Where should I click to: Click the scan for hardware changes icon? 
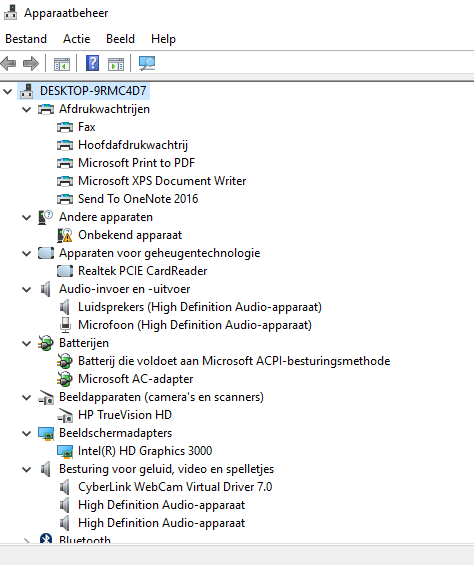pos(147,63)
